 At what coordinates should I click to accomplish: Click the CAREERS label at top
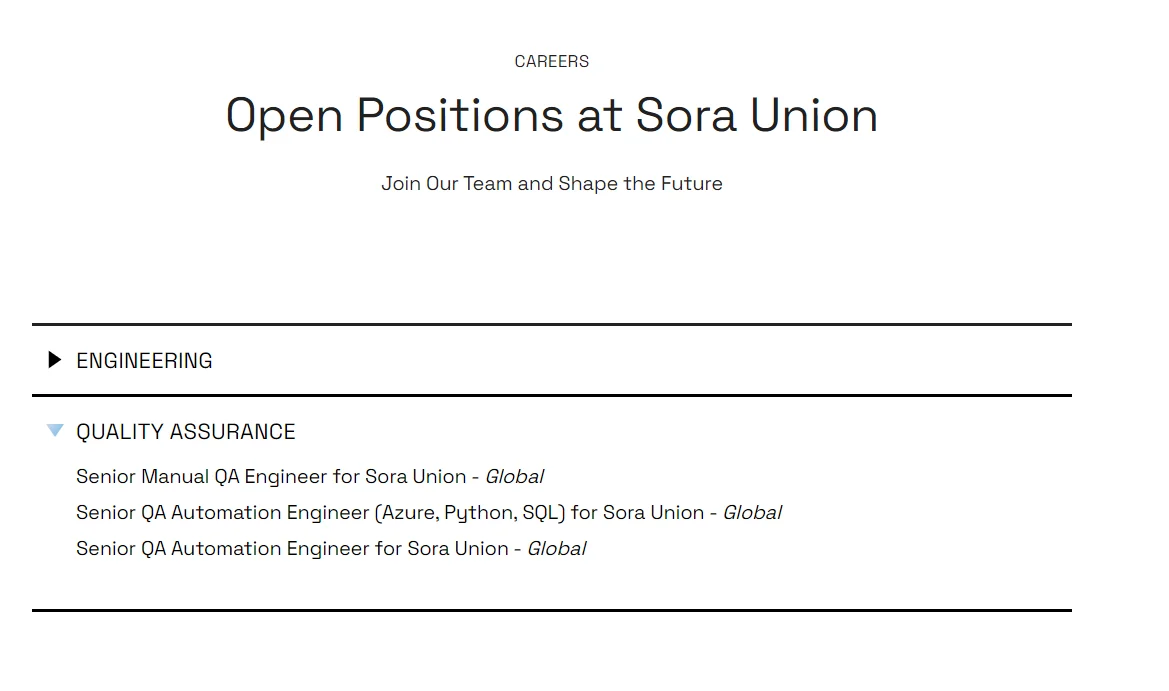[x=552, y=62]
